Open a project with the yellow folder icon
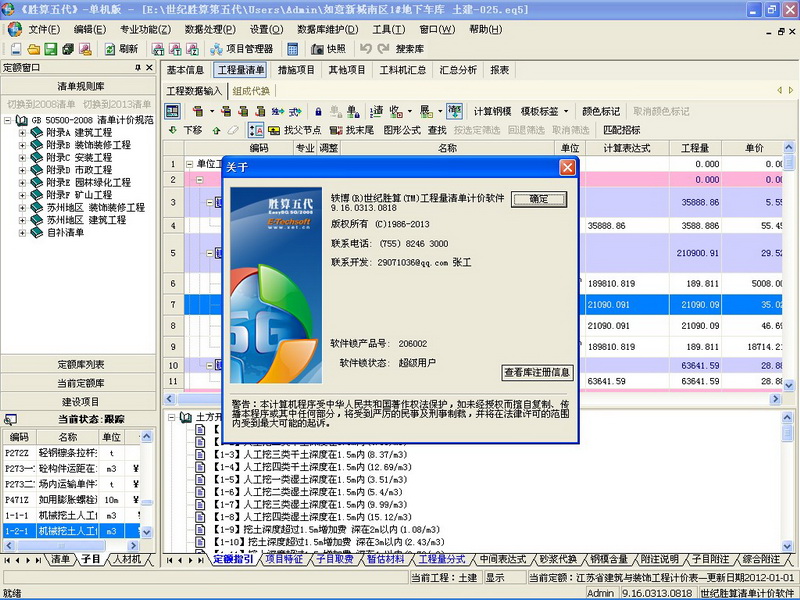Image resolution: width=800 pixels, height=600 pixels. pyautogui.click(x=34, y=49)
